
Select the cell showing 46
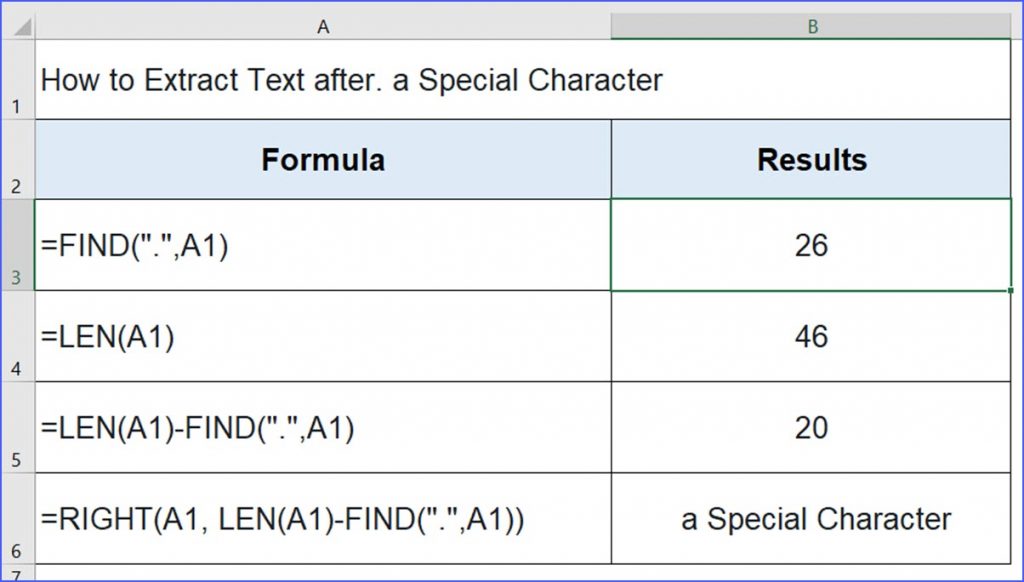click(811, 336)
